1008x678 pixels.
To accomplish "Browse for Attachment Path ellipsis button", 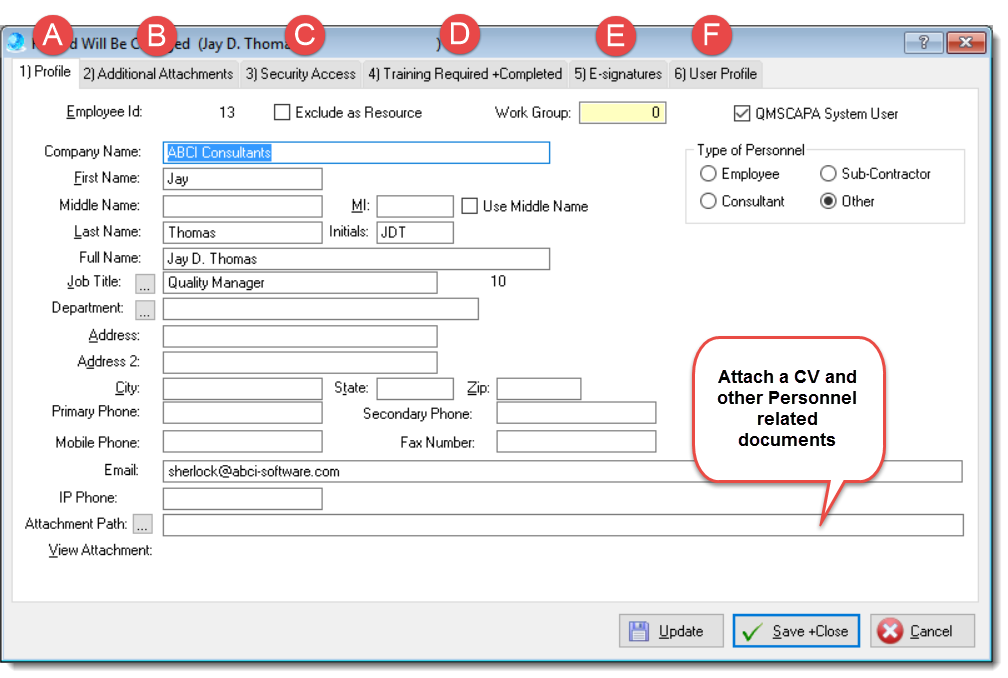I will pos(145,524).
